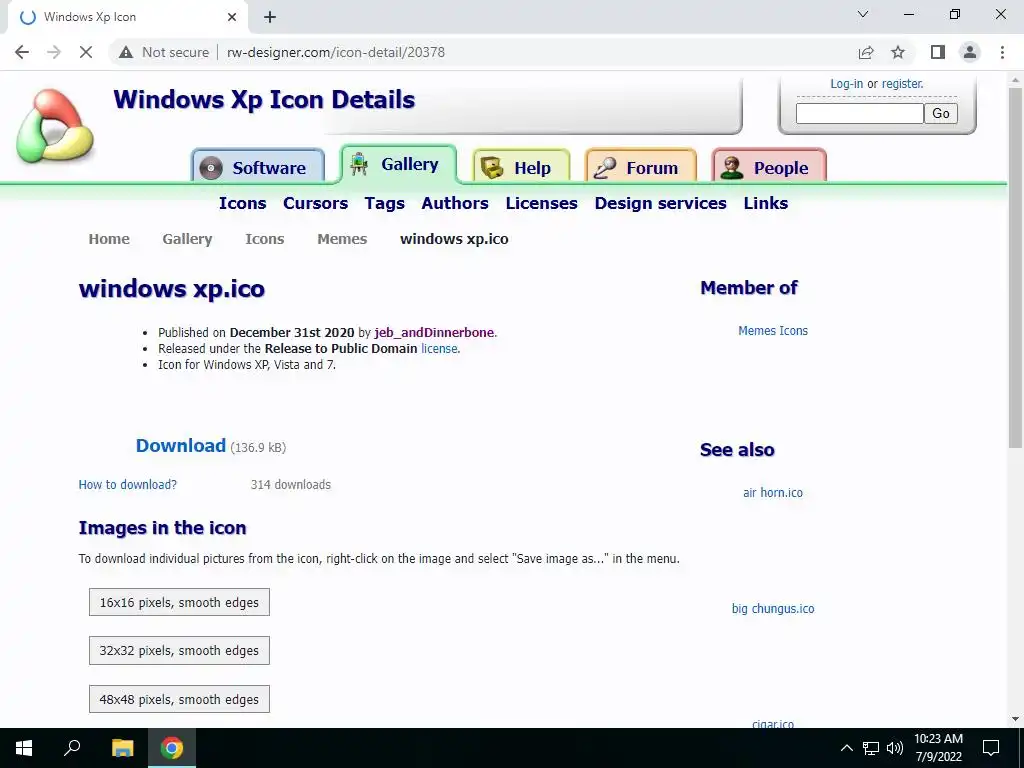Open Memes Icons set link

[773, 330]
